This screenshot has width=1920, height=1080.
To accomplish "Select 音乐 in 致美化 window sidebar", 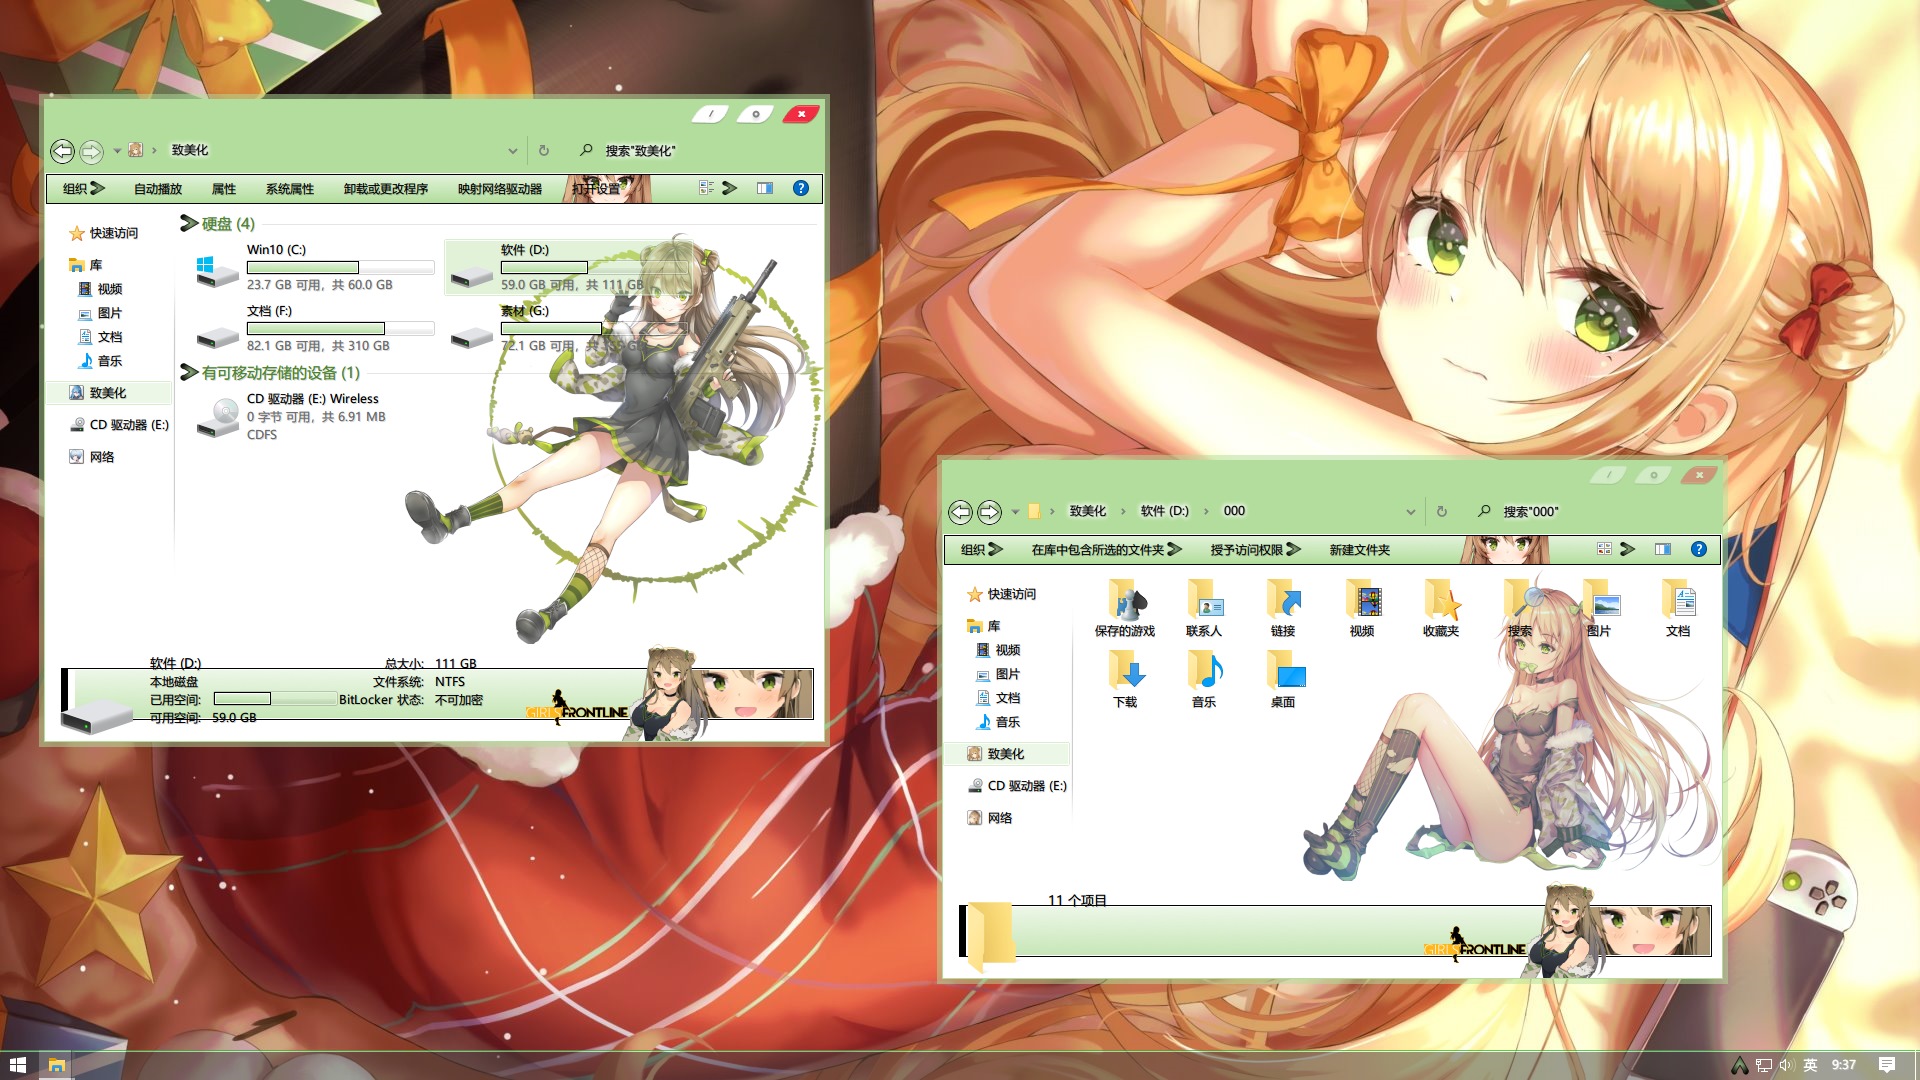I will 100,361.
